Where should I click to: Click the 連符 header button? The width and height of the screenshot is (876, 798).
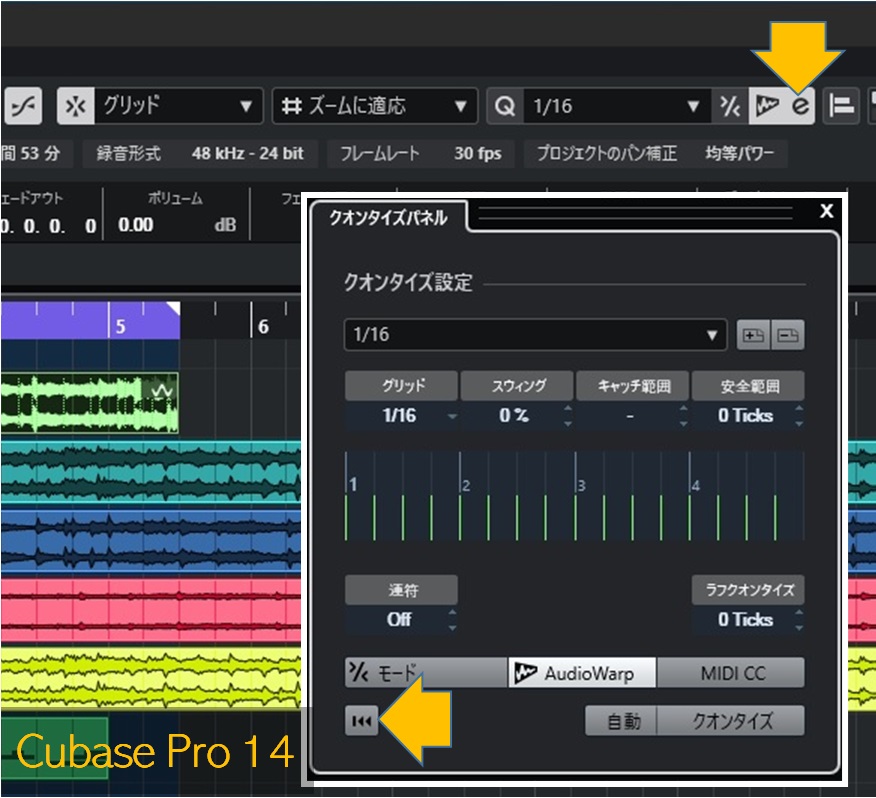pos(402,590)
